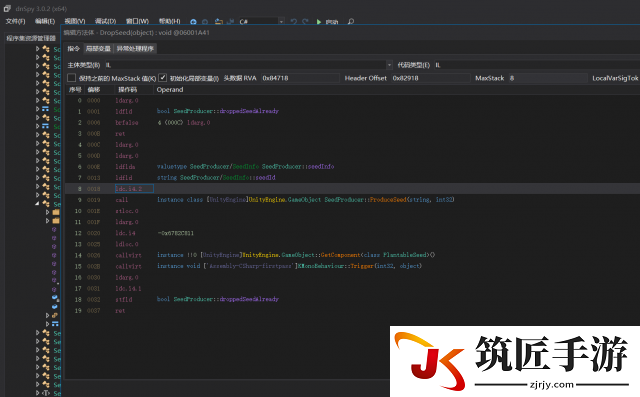Click the KMonoBehaviour::Trigger operand

pos(289,266)
